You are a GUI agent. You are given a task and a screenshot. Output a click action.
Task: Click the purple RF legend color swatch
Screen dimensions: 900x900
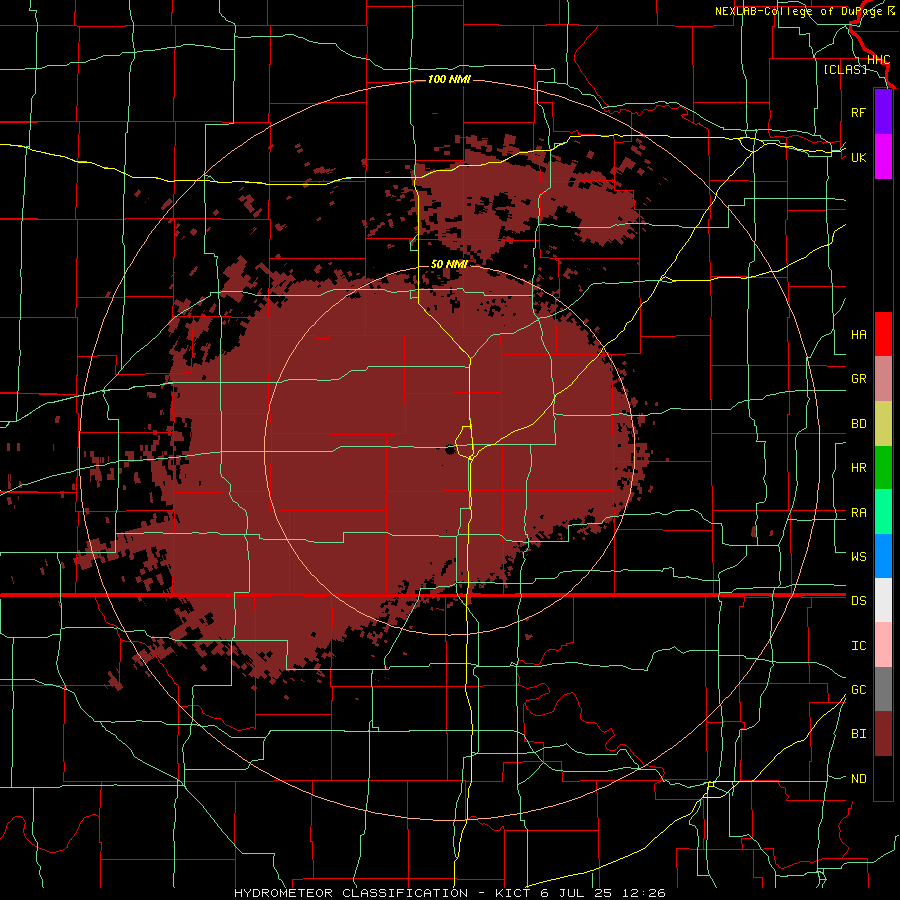pos(883,112)
